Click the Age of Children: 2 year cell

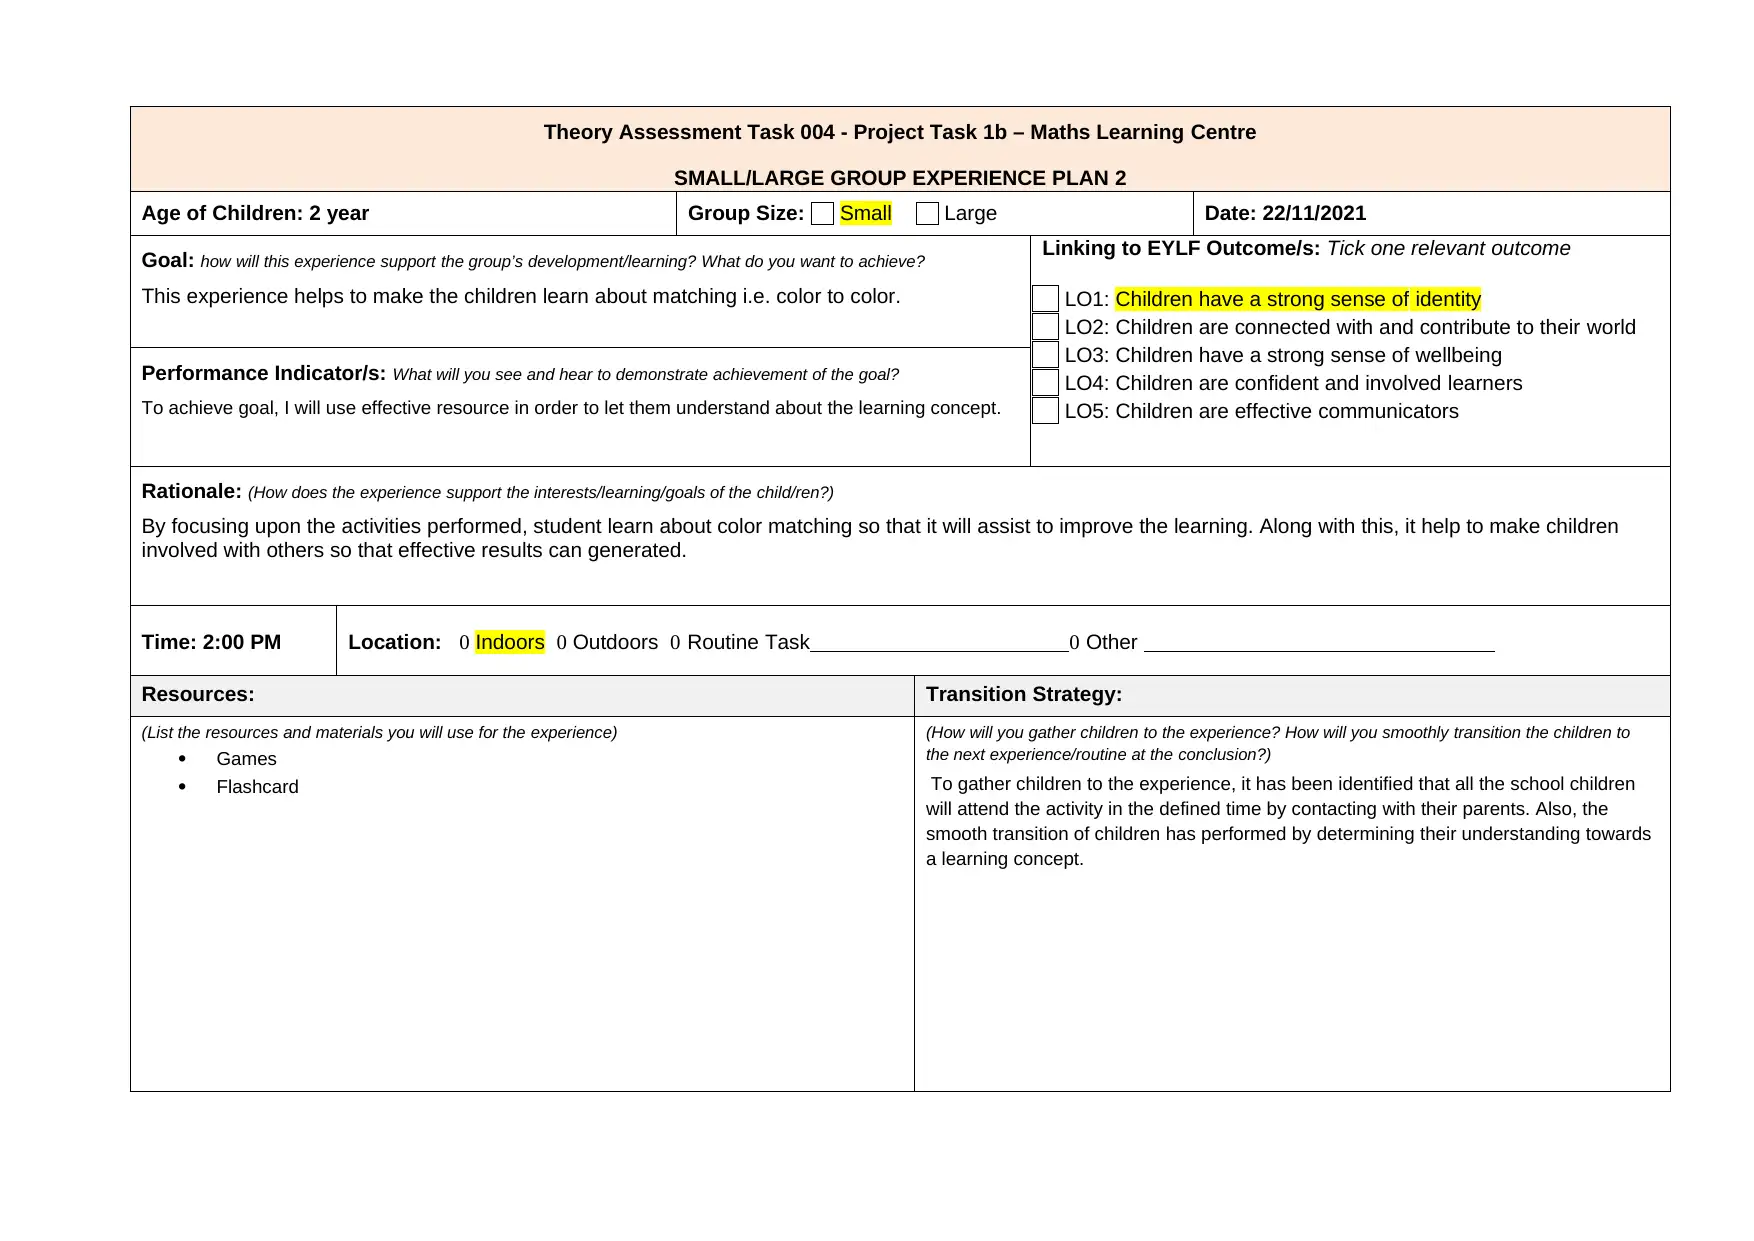(x=403, y=214)
